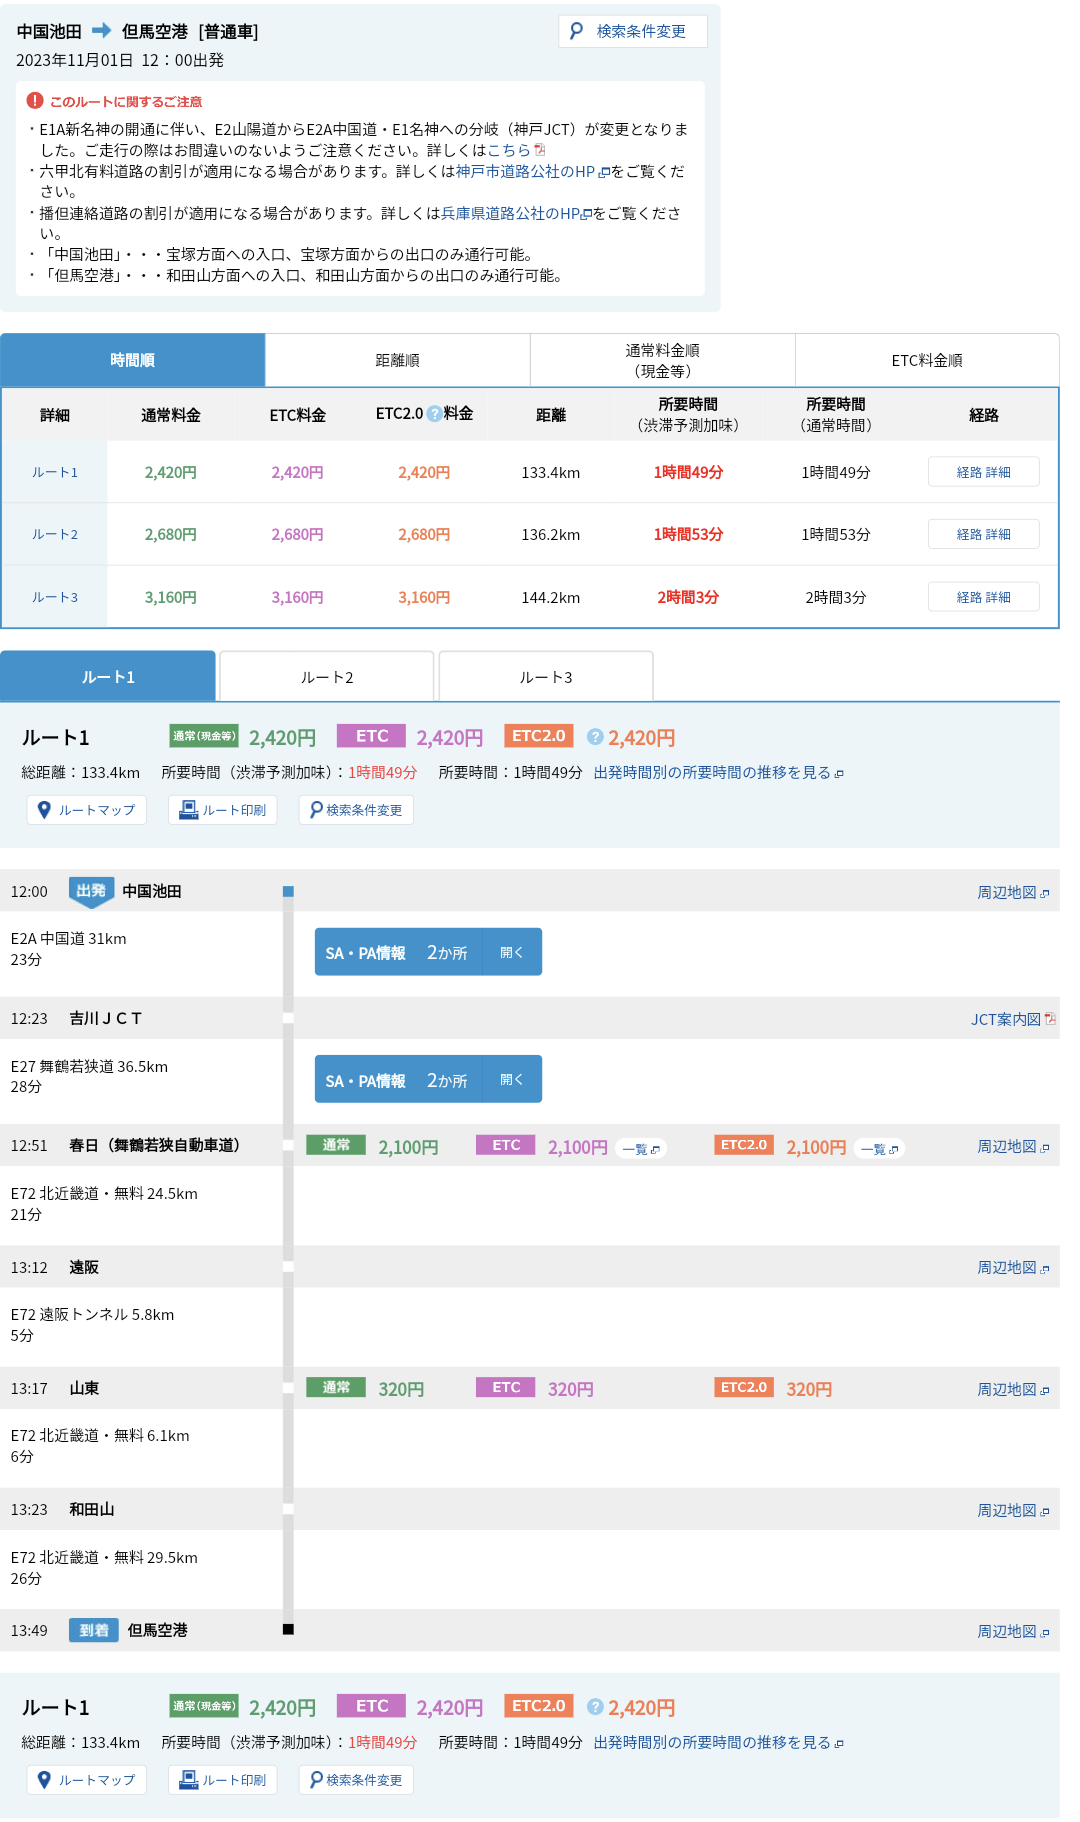Click the map pin icon for ルートマップ
This screenshot has width=1080, height=1822.
point(44,810)
